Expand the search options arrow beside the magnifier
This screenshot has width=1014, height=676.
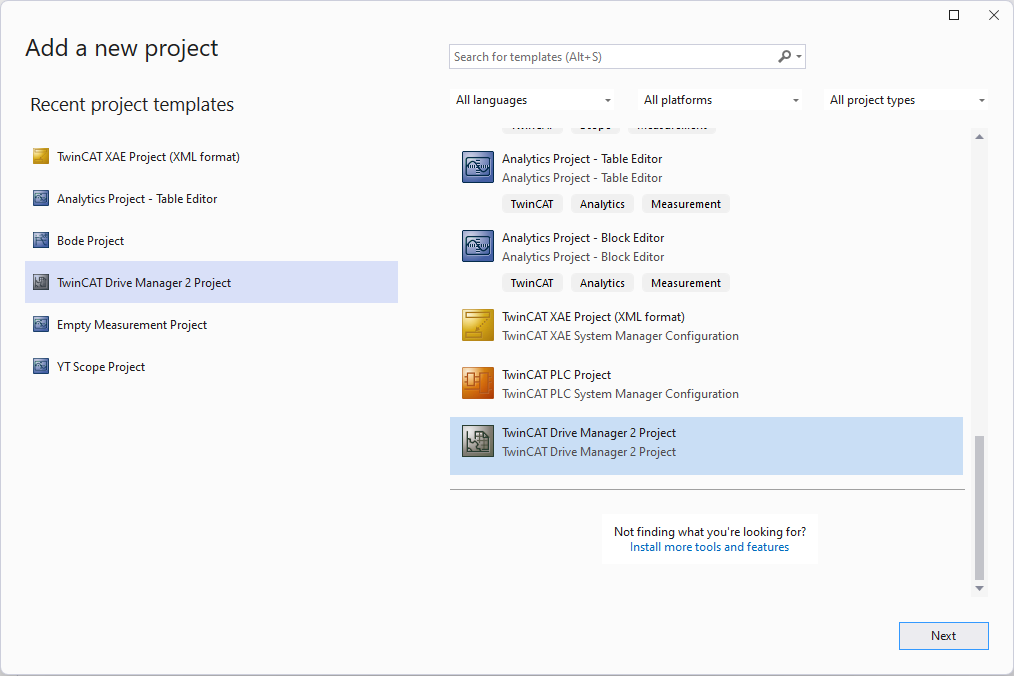point(799,57)
